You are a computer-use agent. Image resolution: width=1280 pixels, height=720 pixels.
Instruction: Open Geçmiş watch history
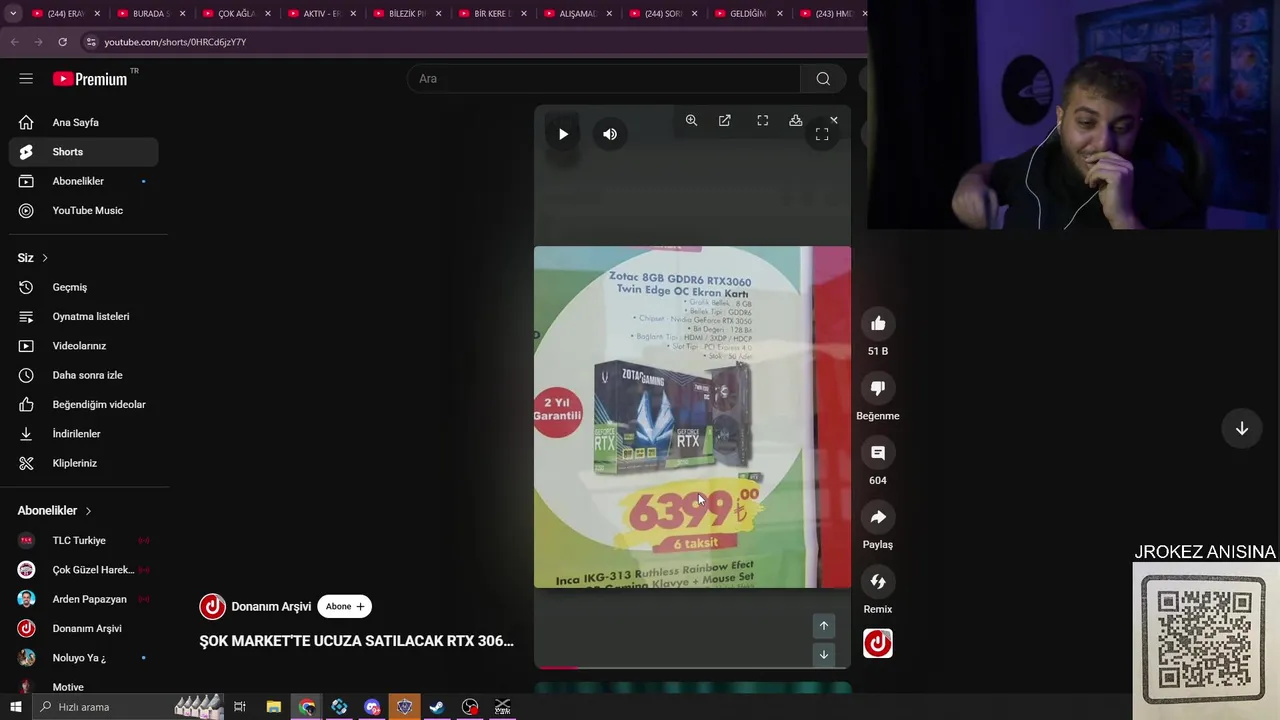84,287
